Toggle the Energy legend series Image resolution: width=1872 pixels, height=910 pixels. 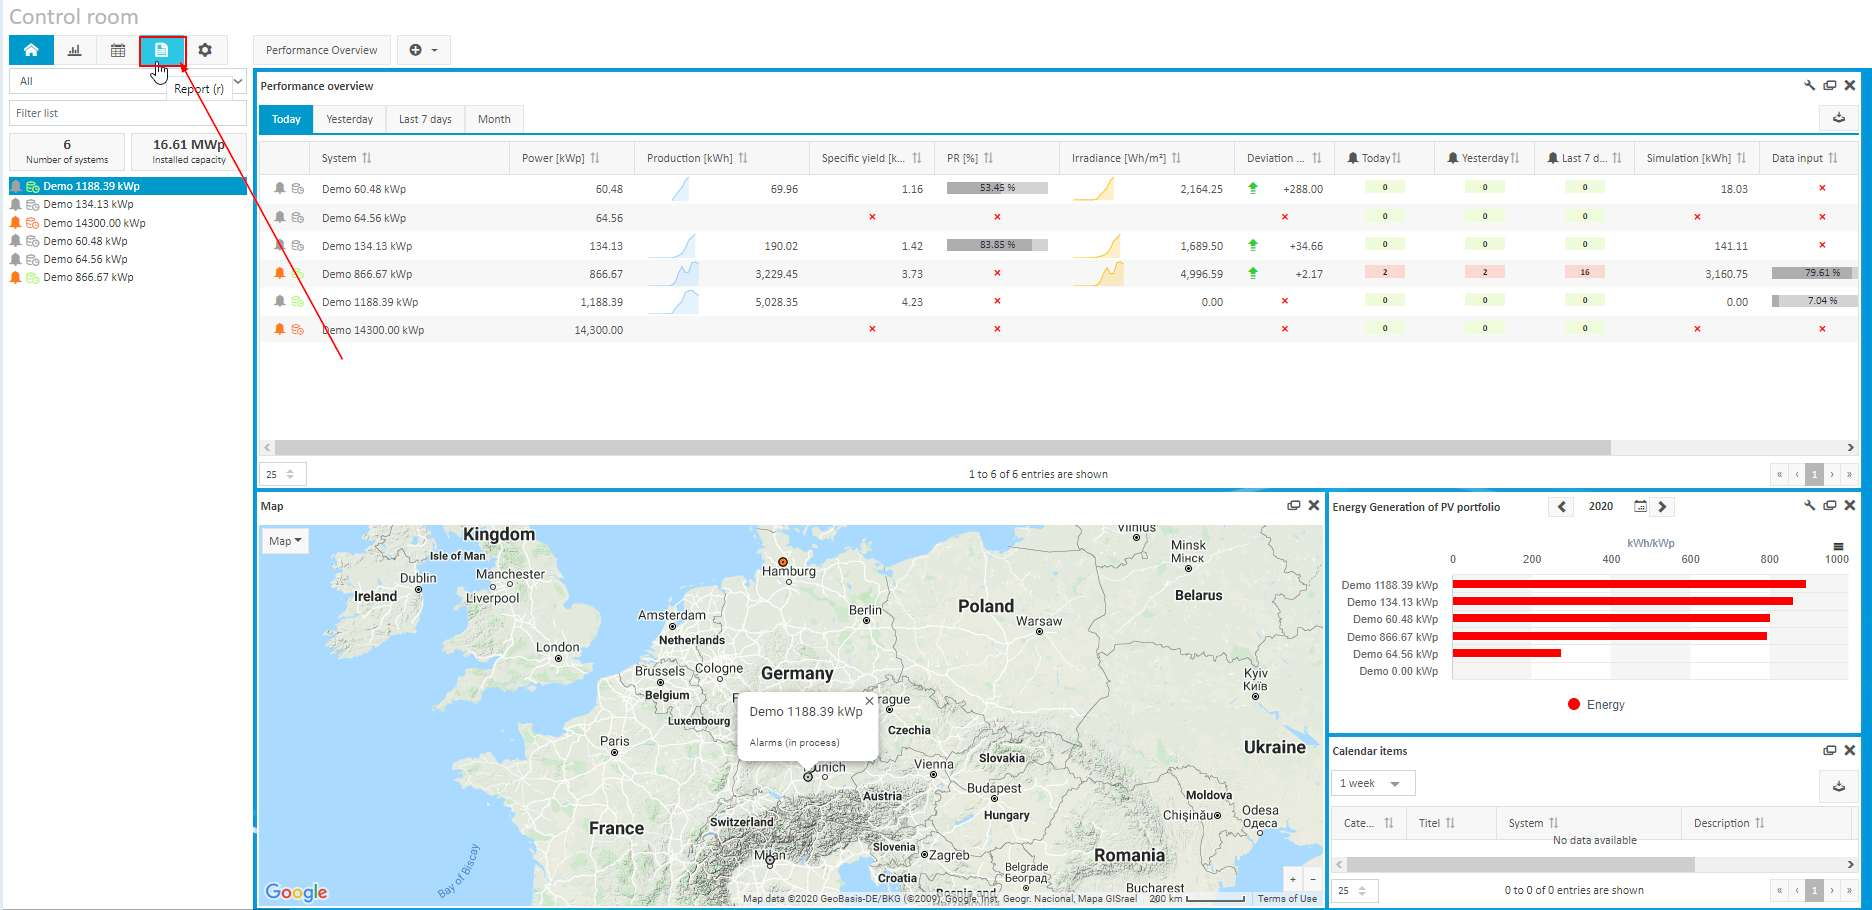coord(1596,705)
